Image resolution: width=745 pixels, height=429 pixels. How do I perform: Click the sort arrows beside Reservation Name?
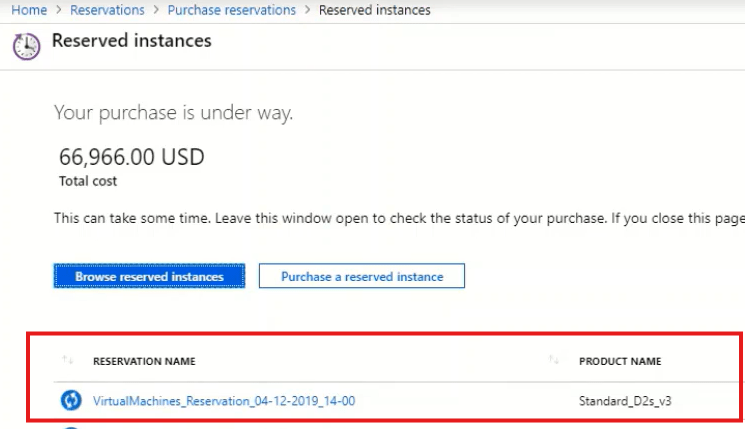tap(68, 361)
